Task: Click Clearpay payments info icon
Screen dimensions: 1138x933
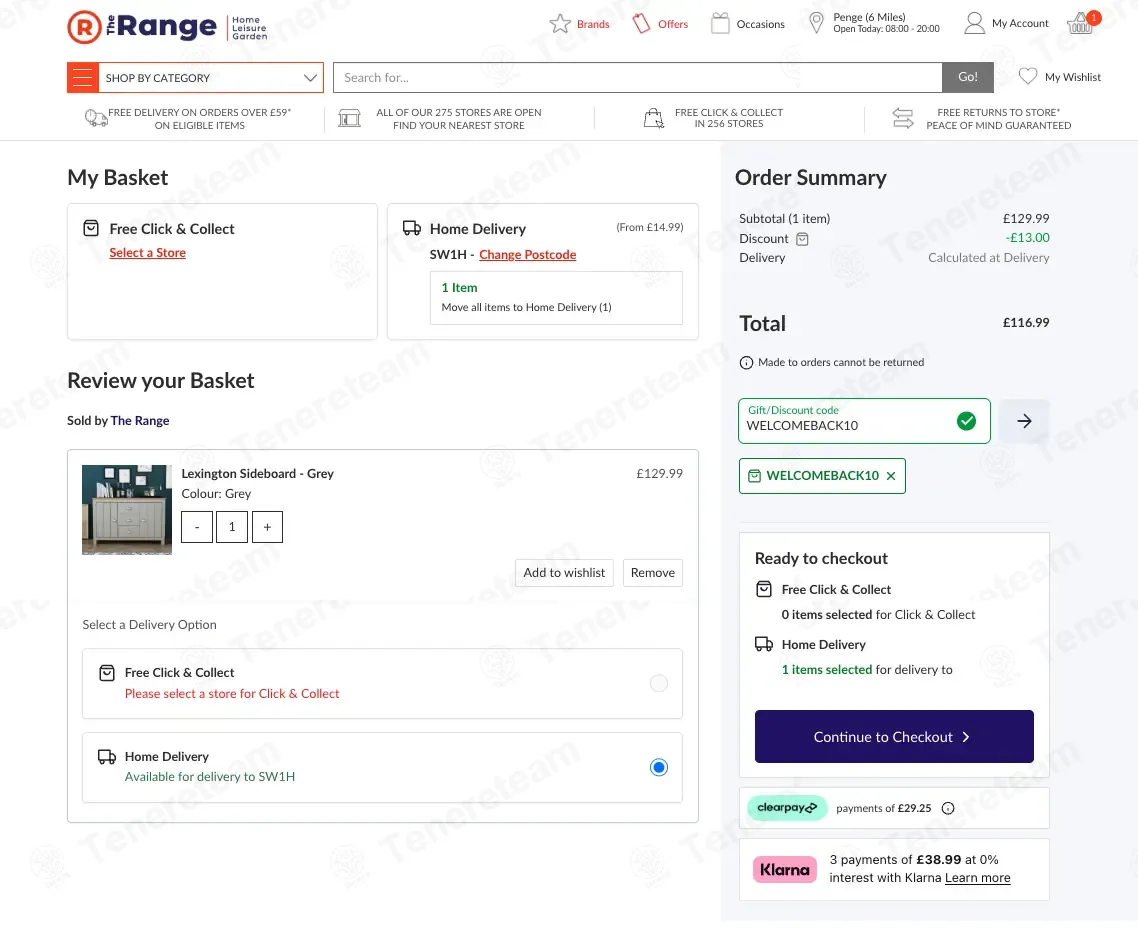Action: [948, 808]
